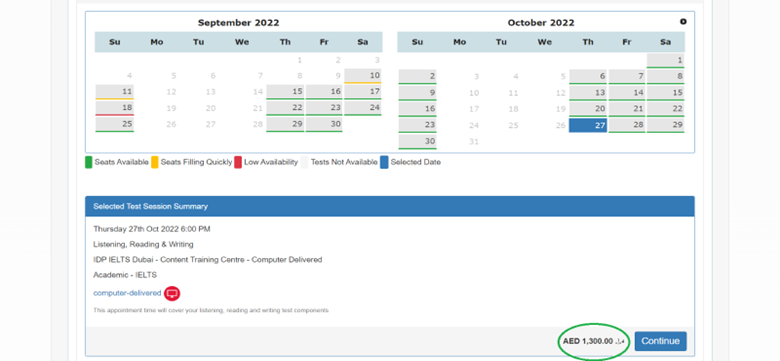Screen dimensions: 780x361
Task: Select September 11 date cell
Action: click(x=114, y=92)
